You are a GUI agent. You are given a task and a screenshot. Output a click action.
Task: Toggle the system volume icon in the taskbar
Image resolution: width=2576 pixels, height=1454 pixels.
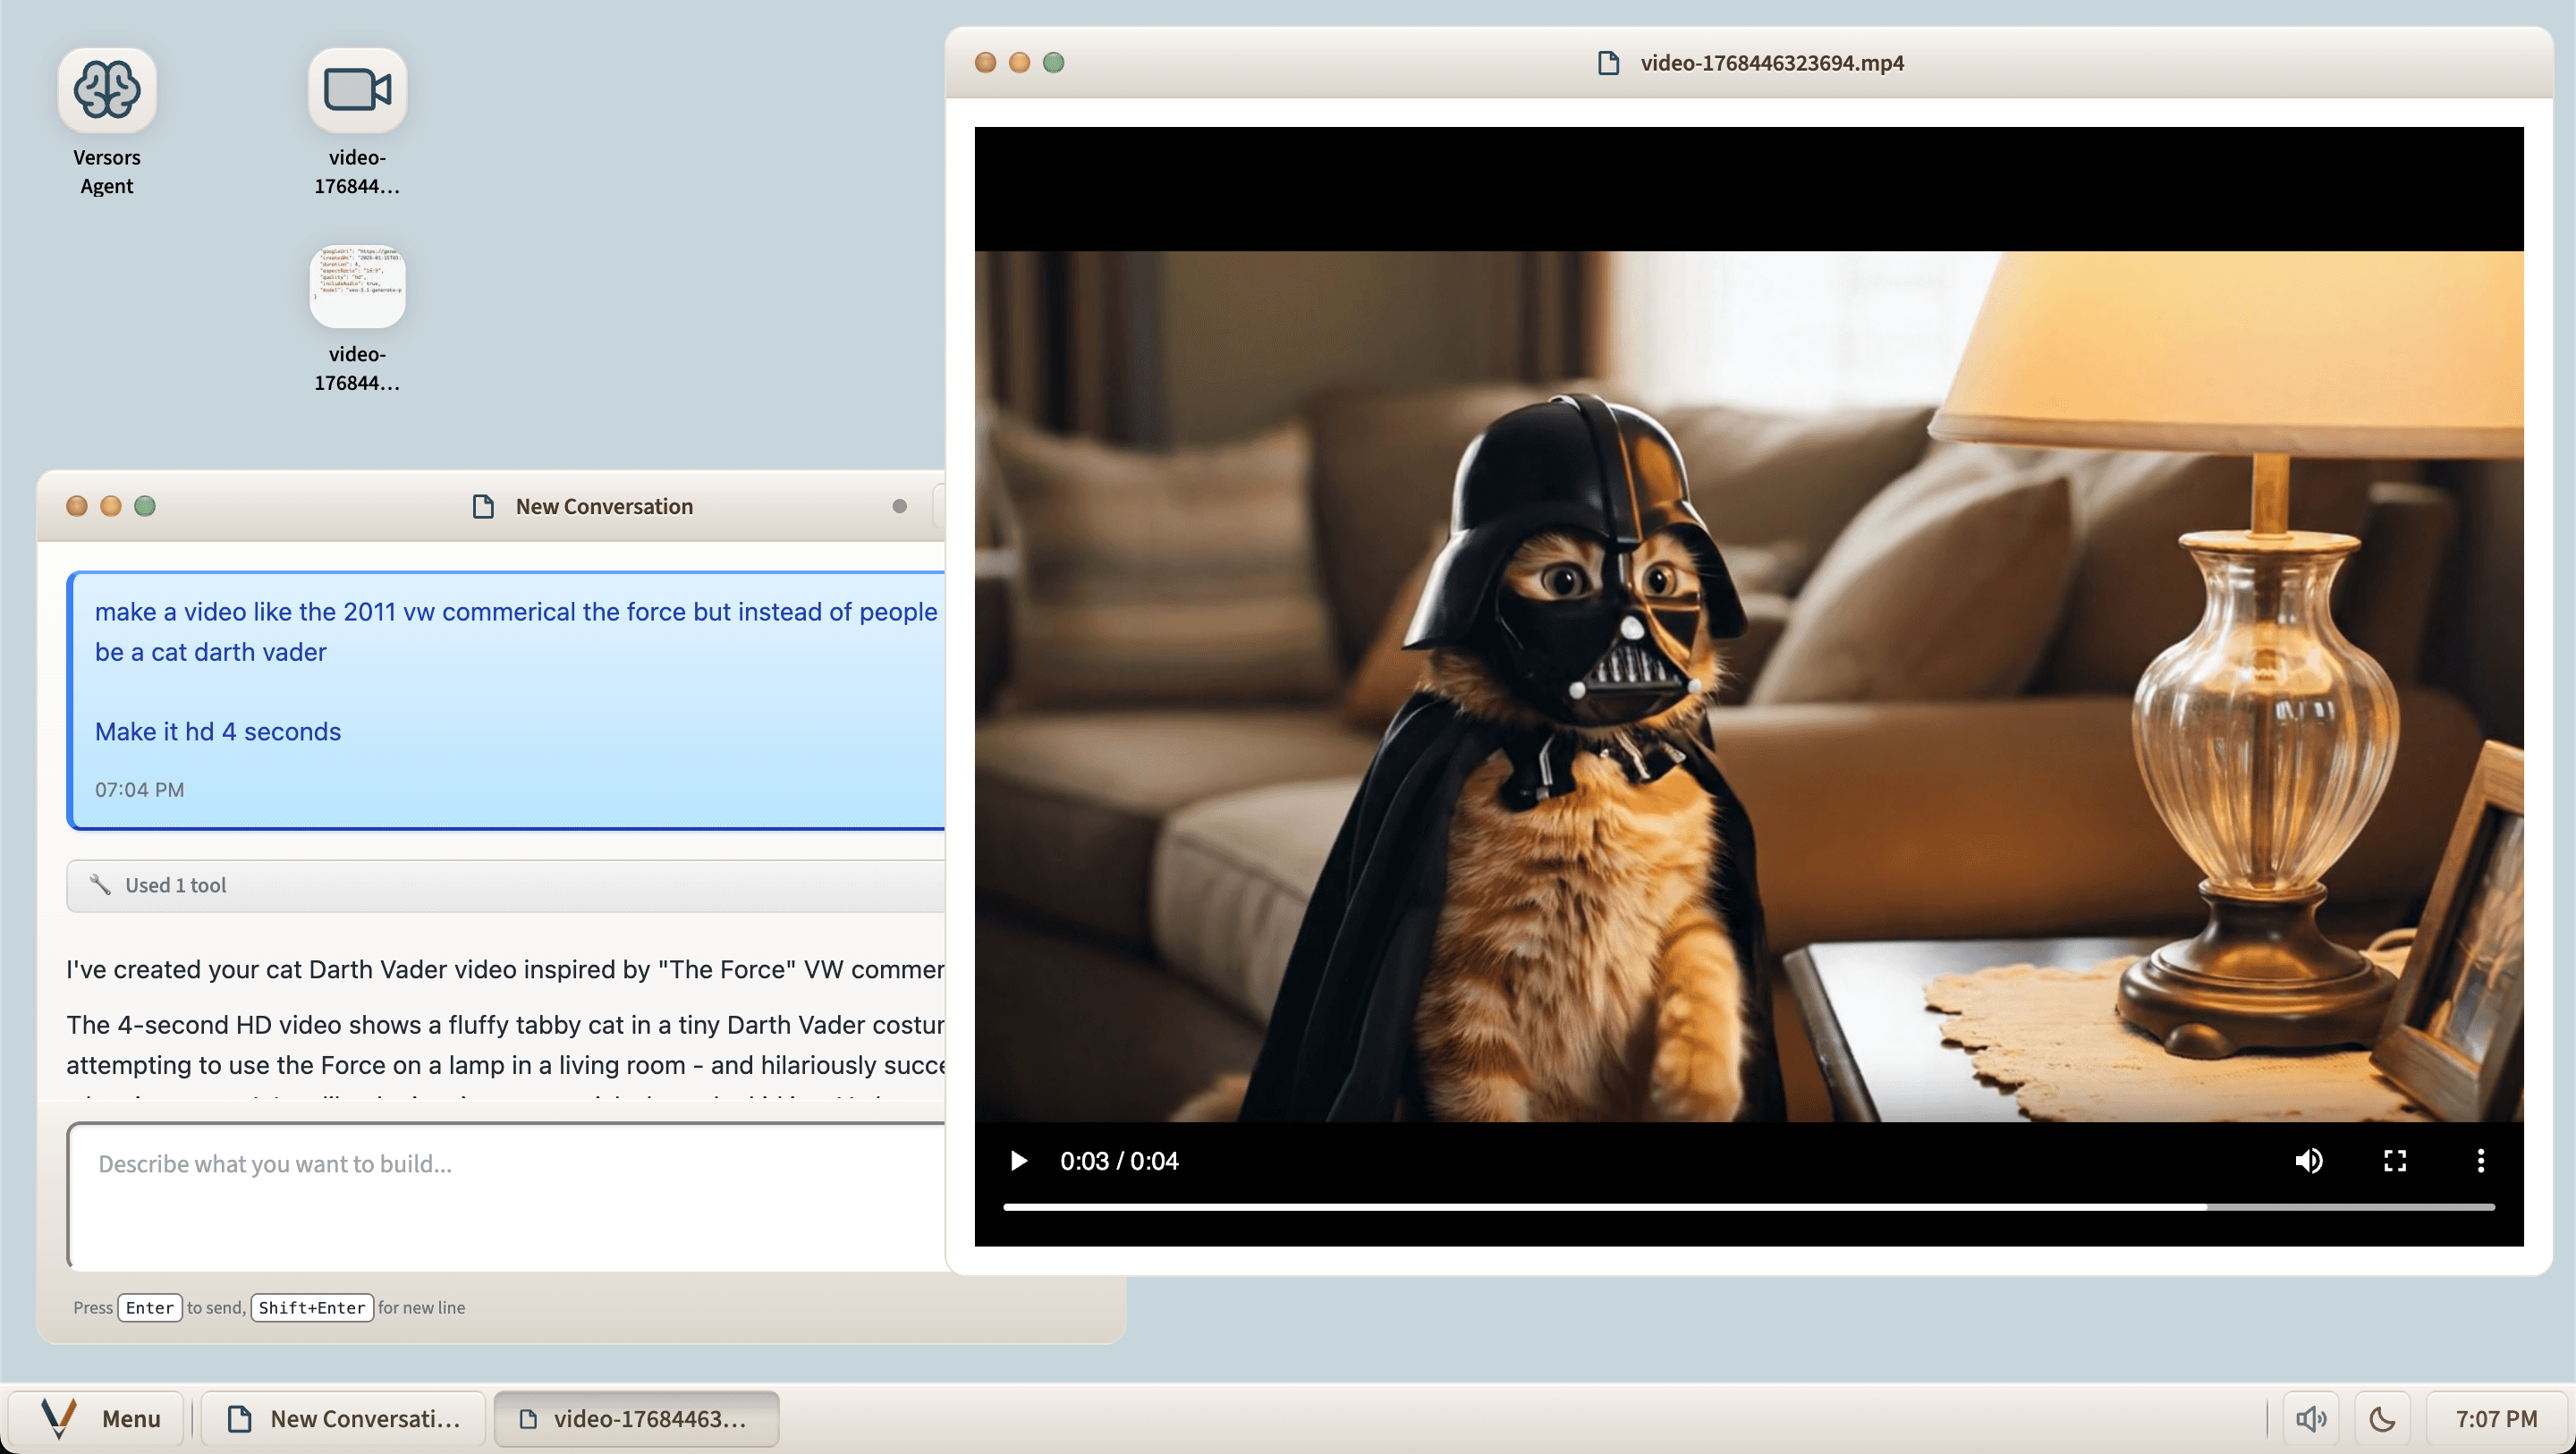pos(2310,1418)
